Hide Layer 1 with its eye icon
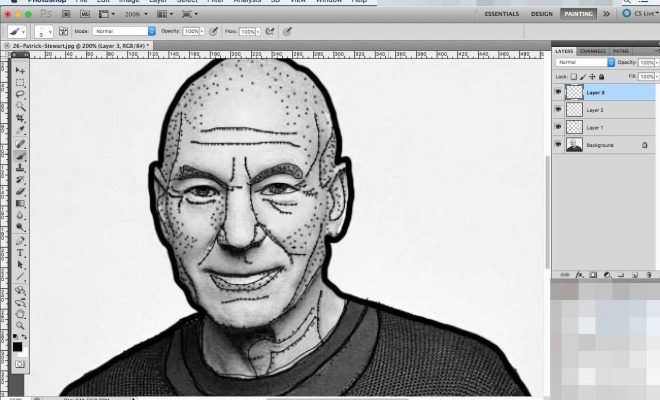This screenshot has width=660, height=400. click(x=558, y=127)
